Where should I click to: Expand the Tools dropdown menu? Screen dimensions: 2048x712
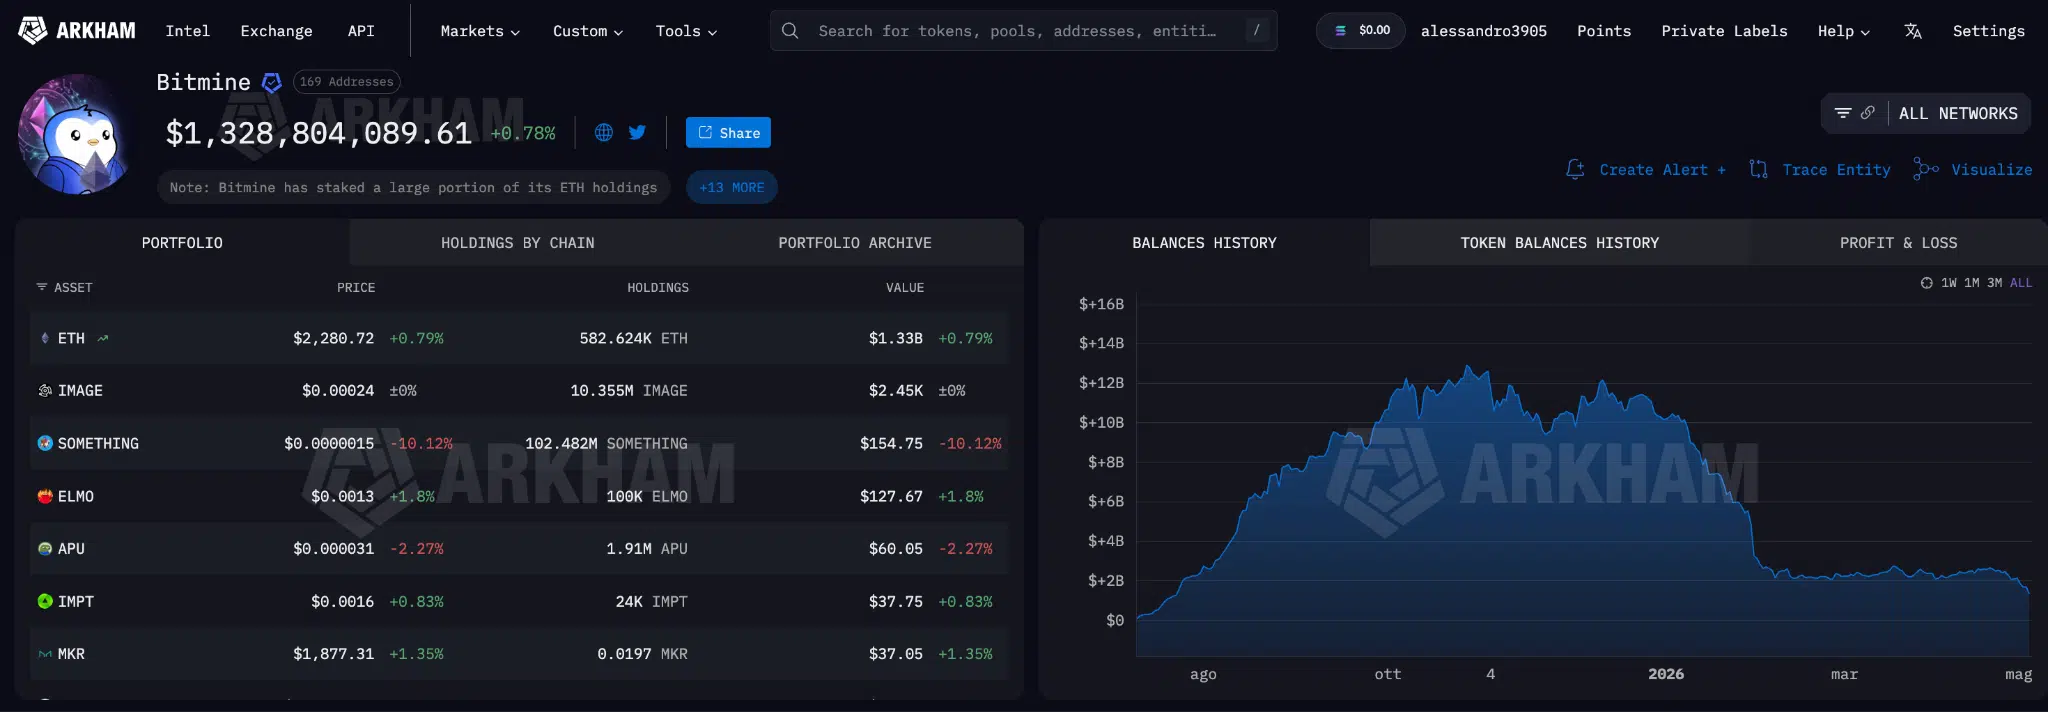[686, 31]
